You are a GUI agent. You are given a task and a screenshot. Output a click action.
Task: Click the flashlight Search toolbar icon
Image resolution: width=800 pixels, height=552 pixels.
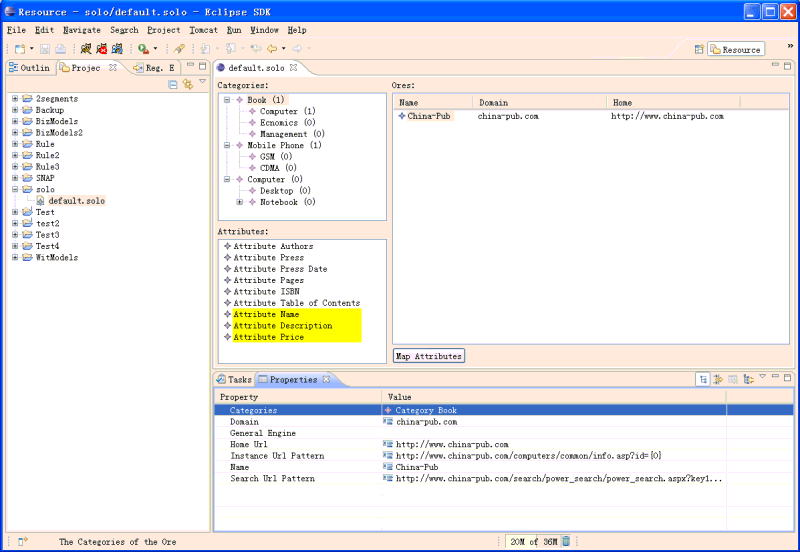point(179,49)
